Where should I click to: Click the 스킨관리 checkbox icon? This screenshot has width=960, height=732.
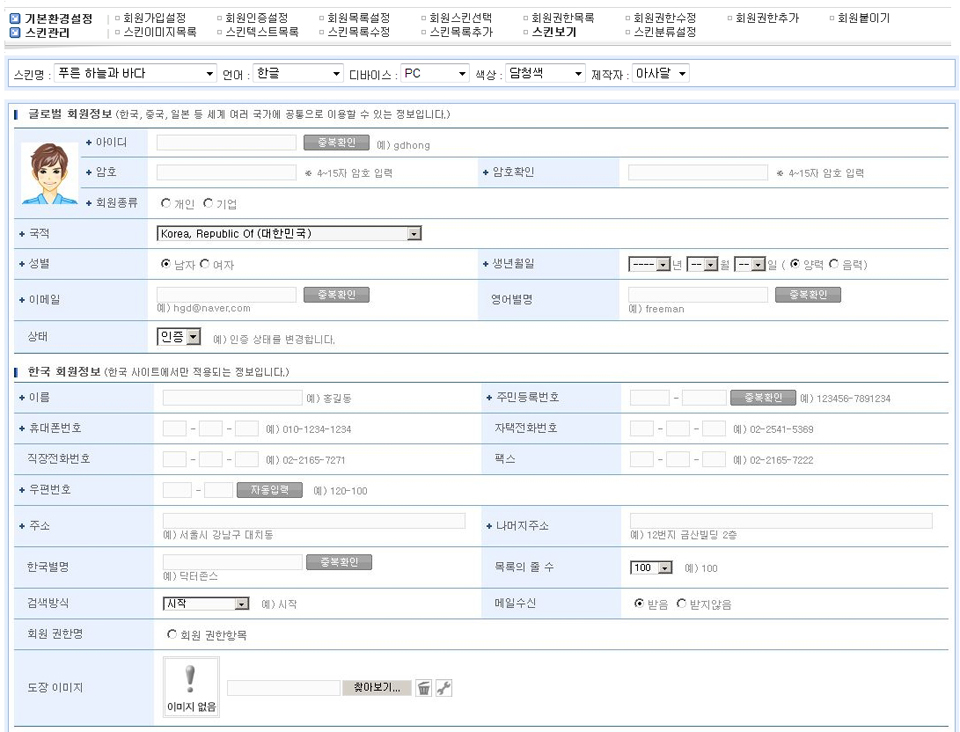[14, 32]
